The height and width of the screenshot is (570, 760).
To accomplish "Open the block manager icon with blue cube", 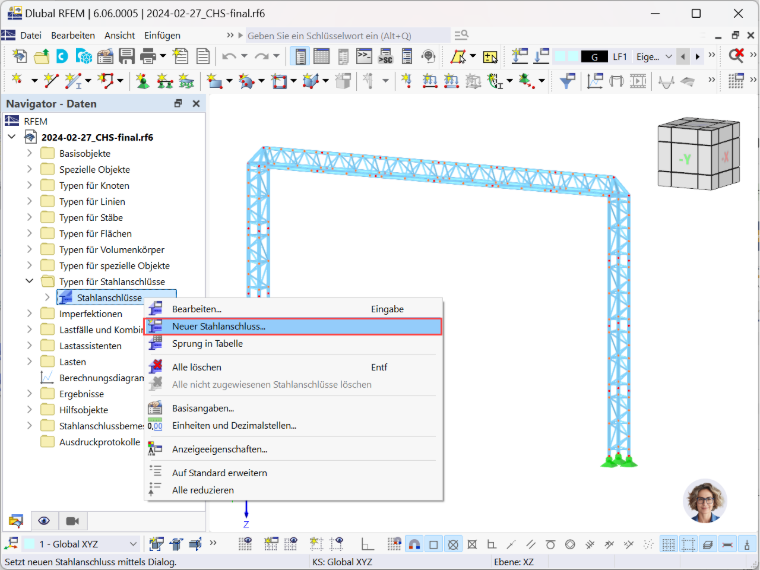I will [84, 57].
